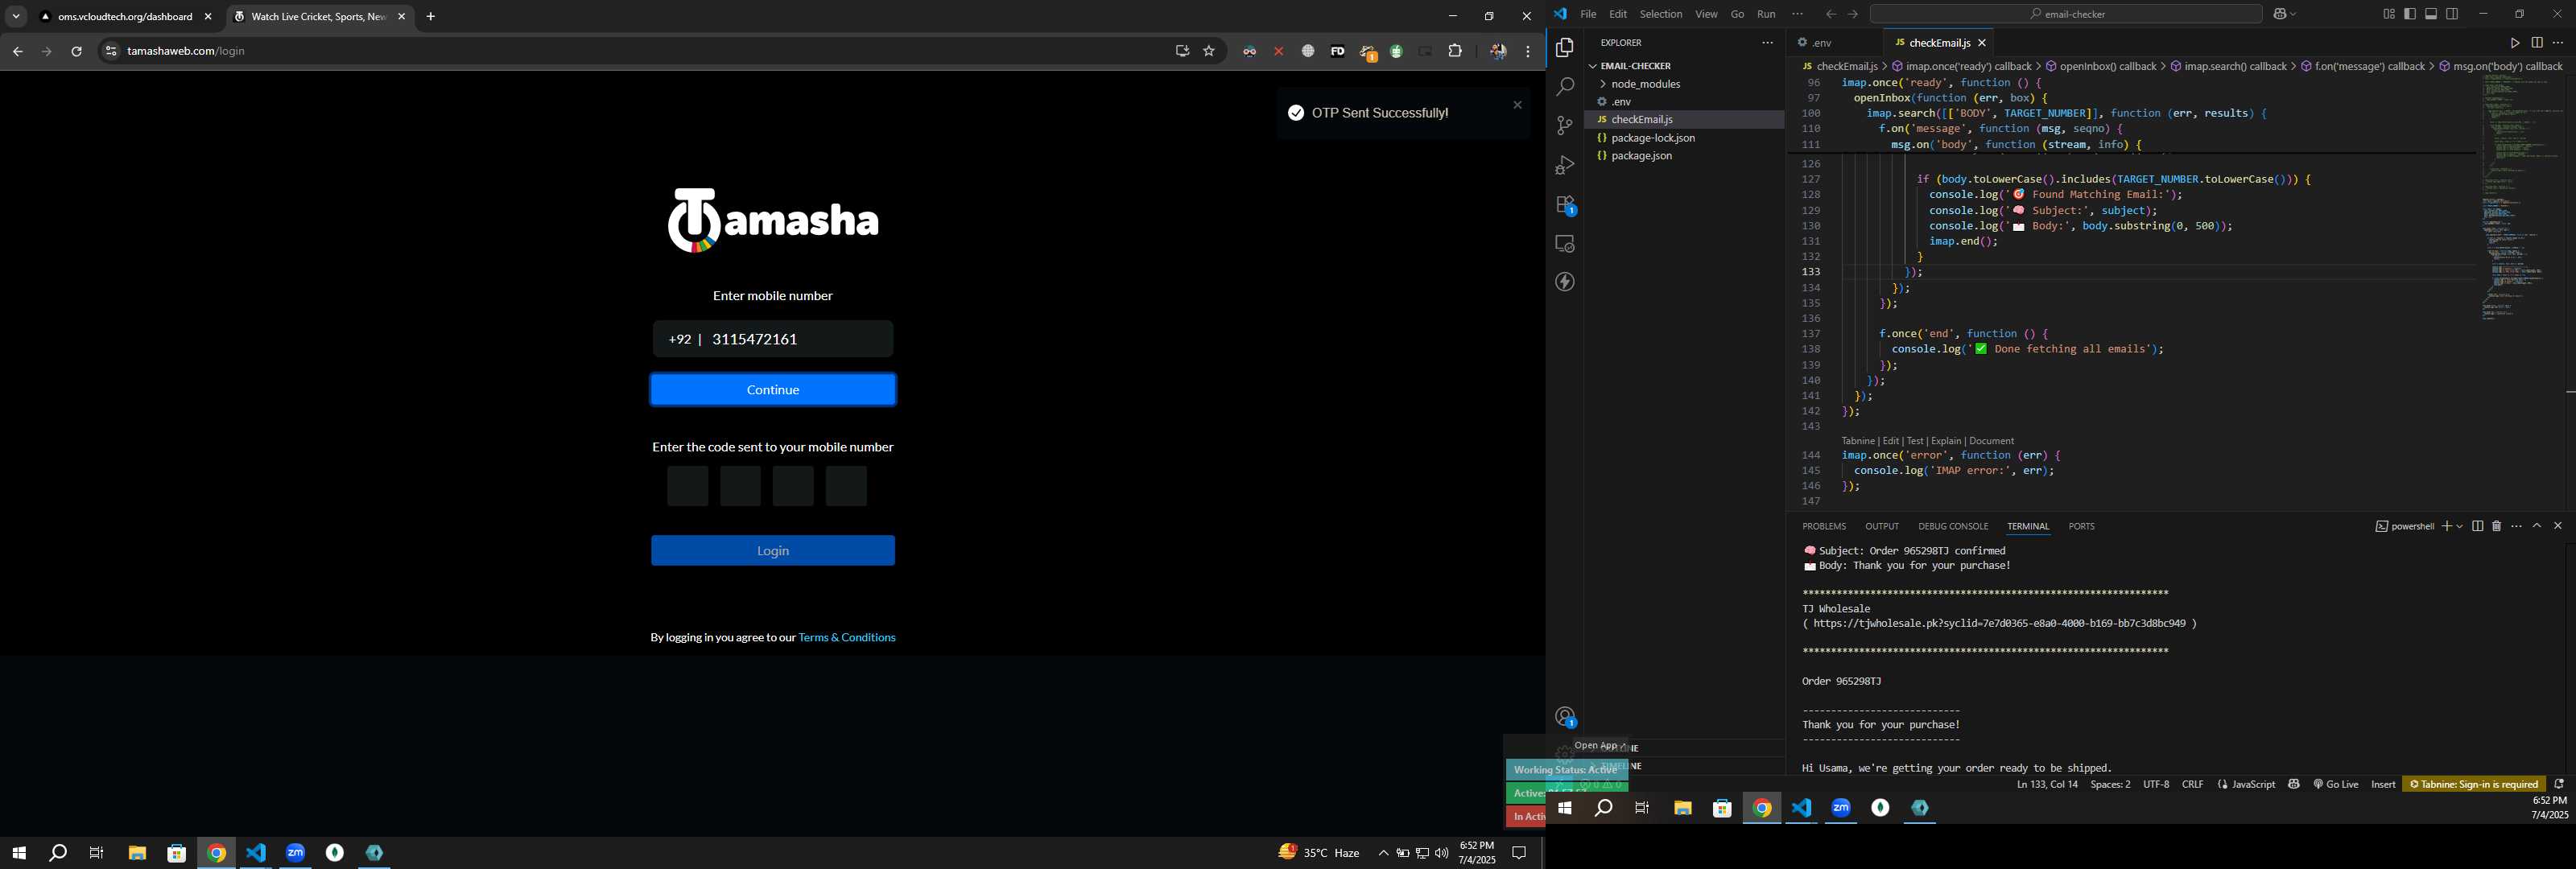Go back in VS Code navigation arrows
The width and height of the screenshot is (2576, 869).
pyautogui.click(x=1830, y=14)
